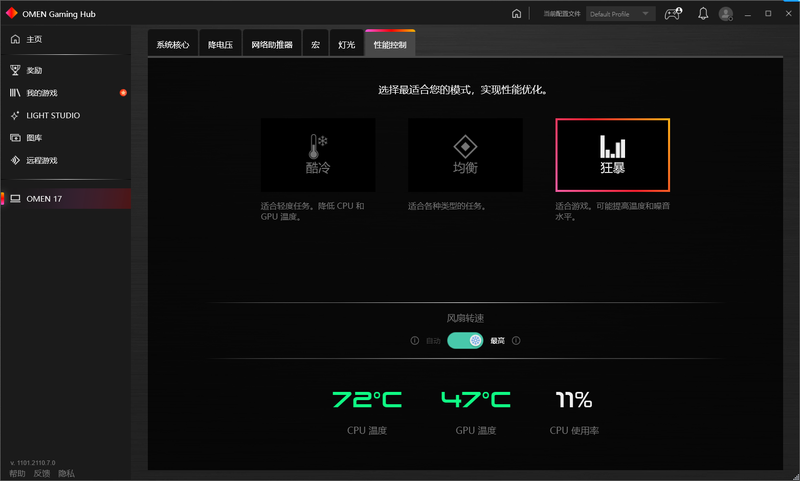Go to 我的游戏 in the sidebar
Screen dimensions: 800x481
(42, 93)
